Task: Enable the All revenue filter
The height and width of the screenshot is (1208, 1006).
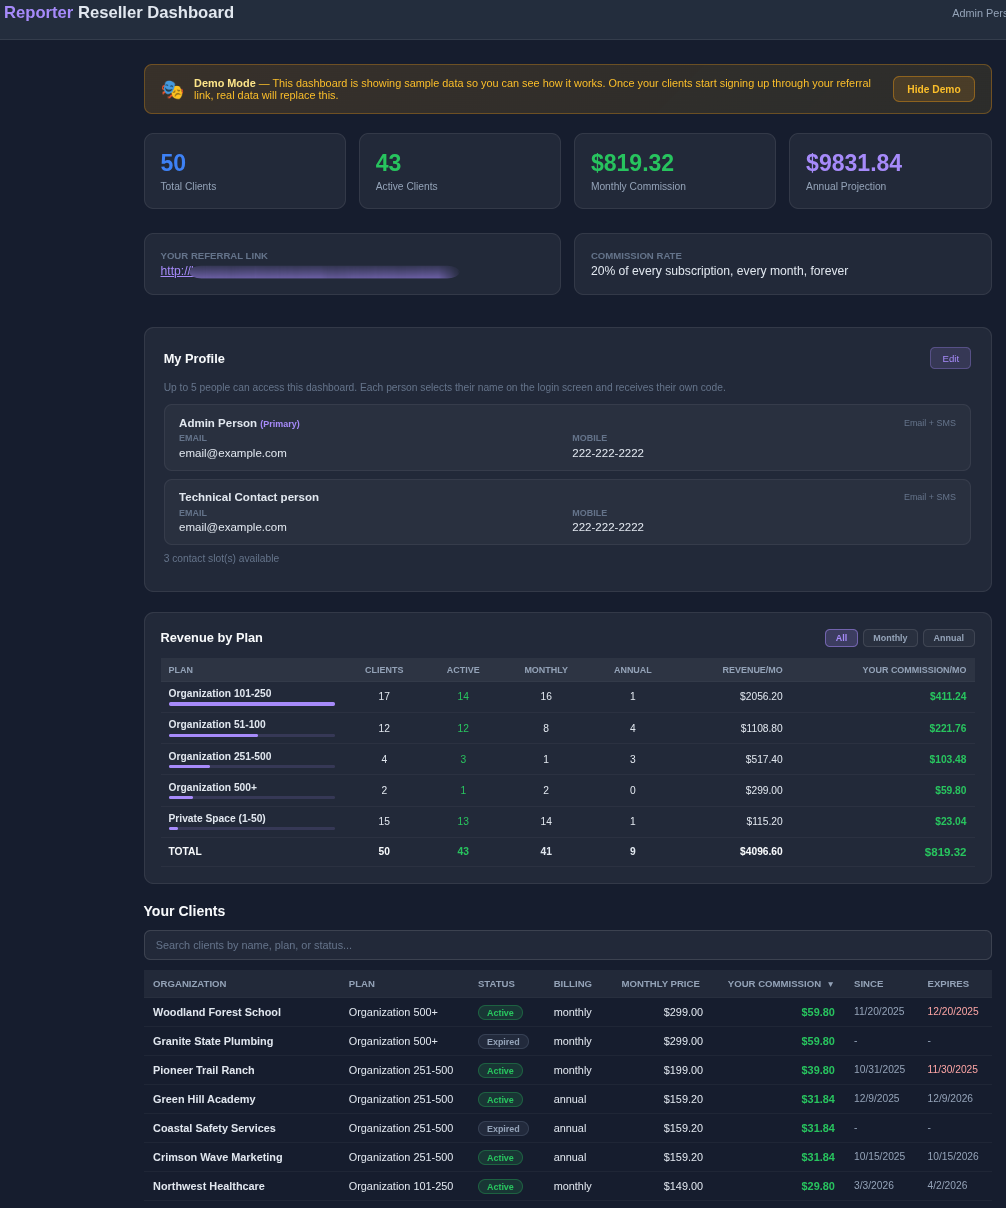Action: 841,638
